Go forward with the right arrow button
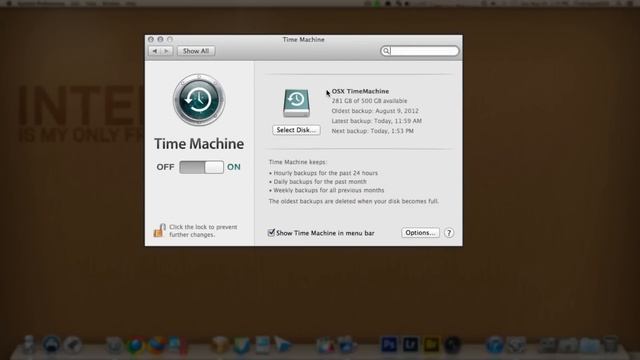Screen dimensions: 640x360 (167, 51)
